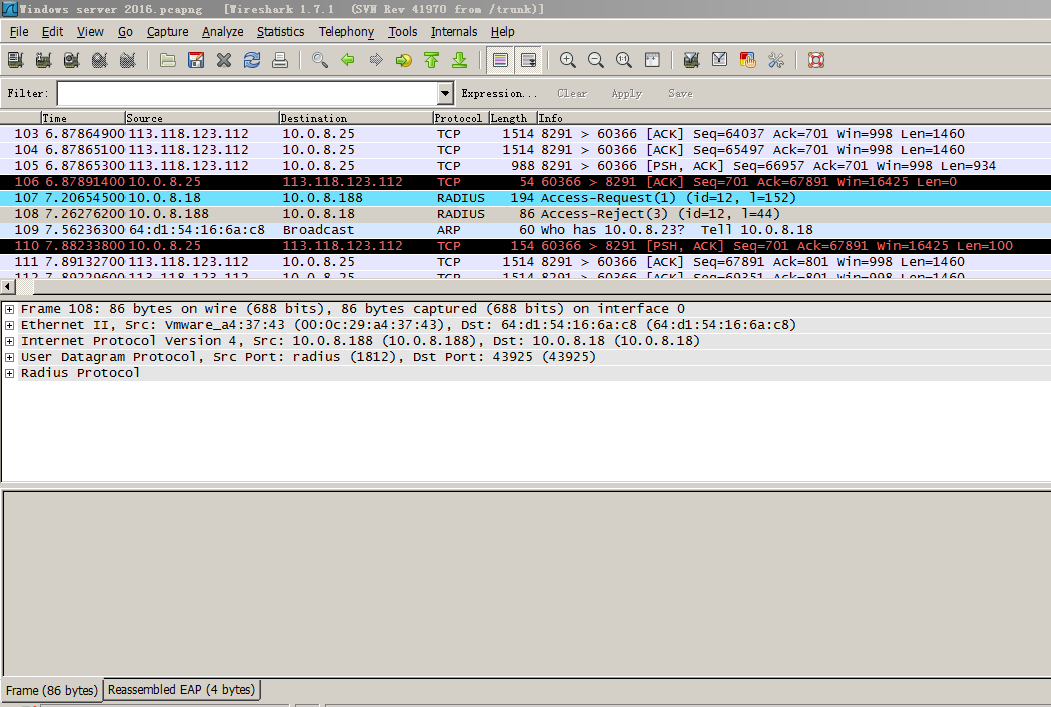Open the Telephony menu
Image resolution: width=1051 pixels, height=707 pixels.
coord(346,31)
